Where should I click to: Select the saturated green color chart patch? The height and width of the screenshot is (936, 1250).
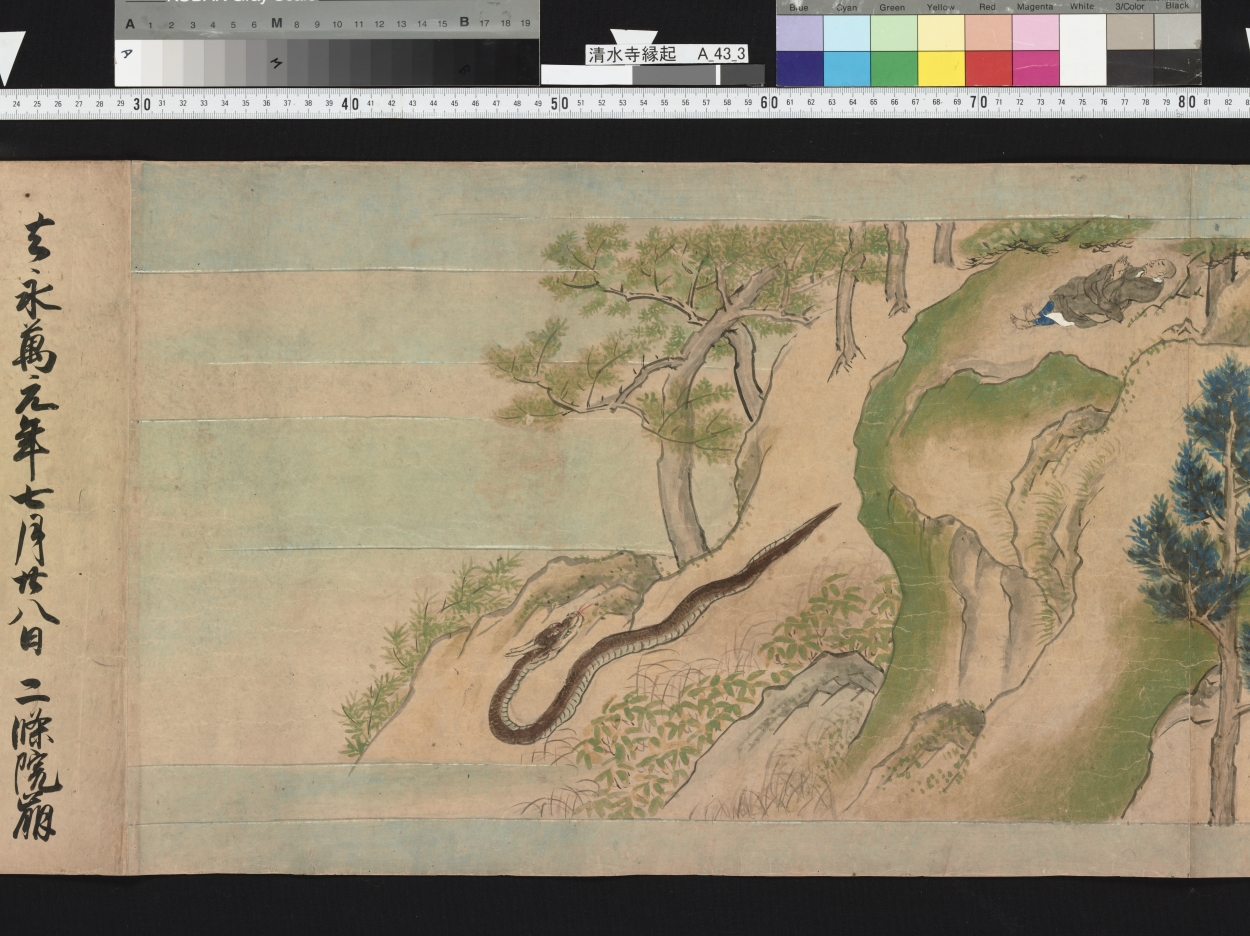click(894, 68)
